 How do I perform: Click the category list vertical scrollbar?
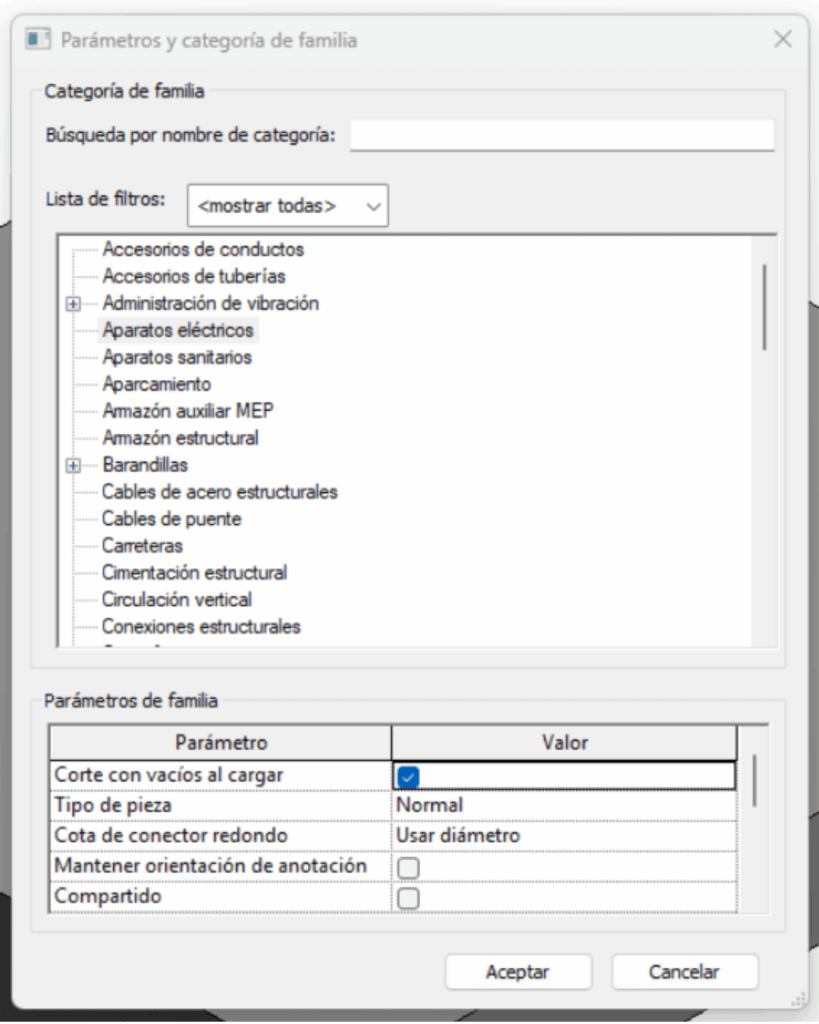(x=765, y=305)
